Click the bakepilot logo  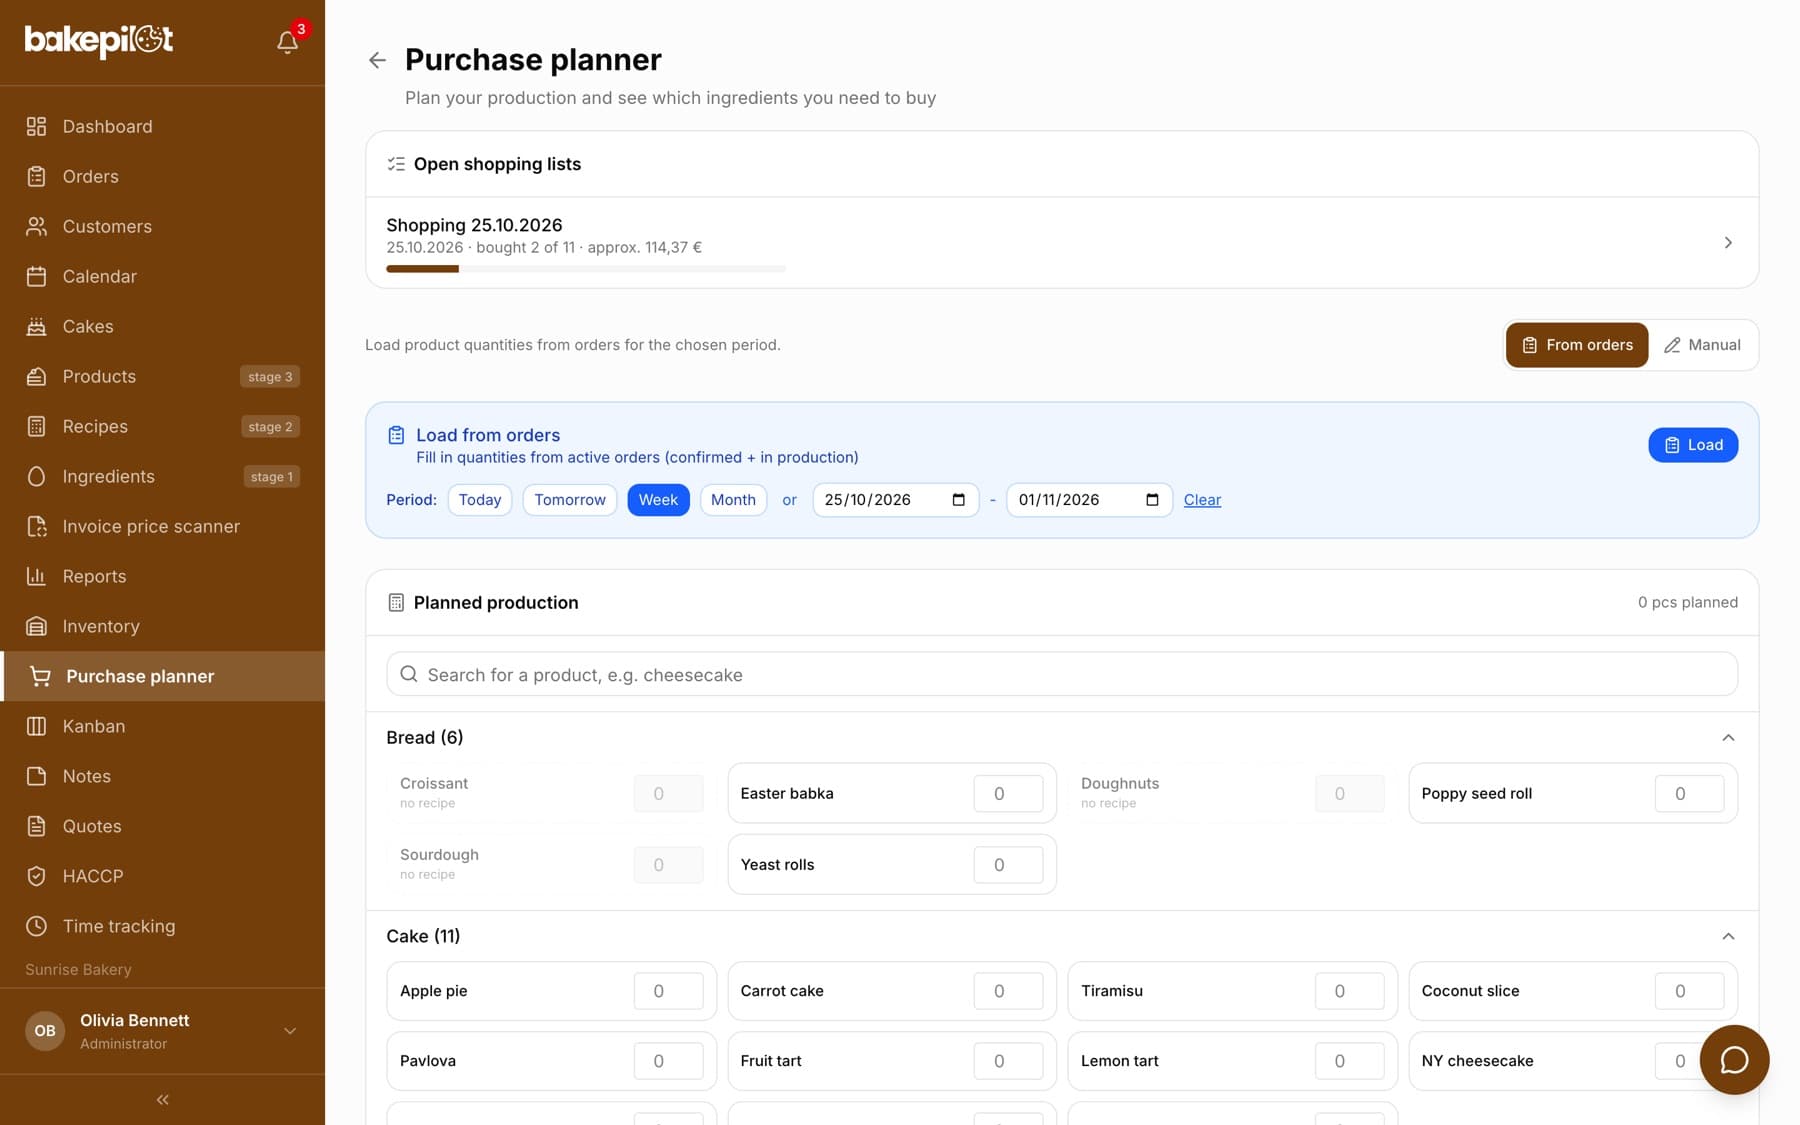(99, 40)
